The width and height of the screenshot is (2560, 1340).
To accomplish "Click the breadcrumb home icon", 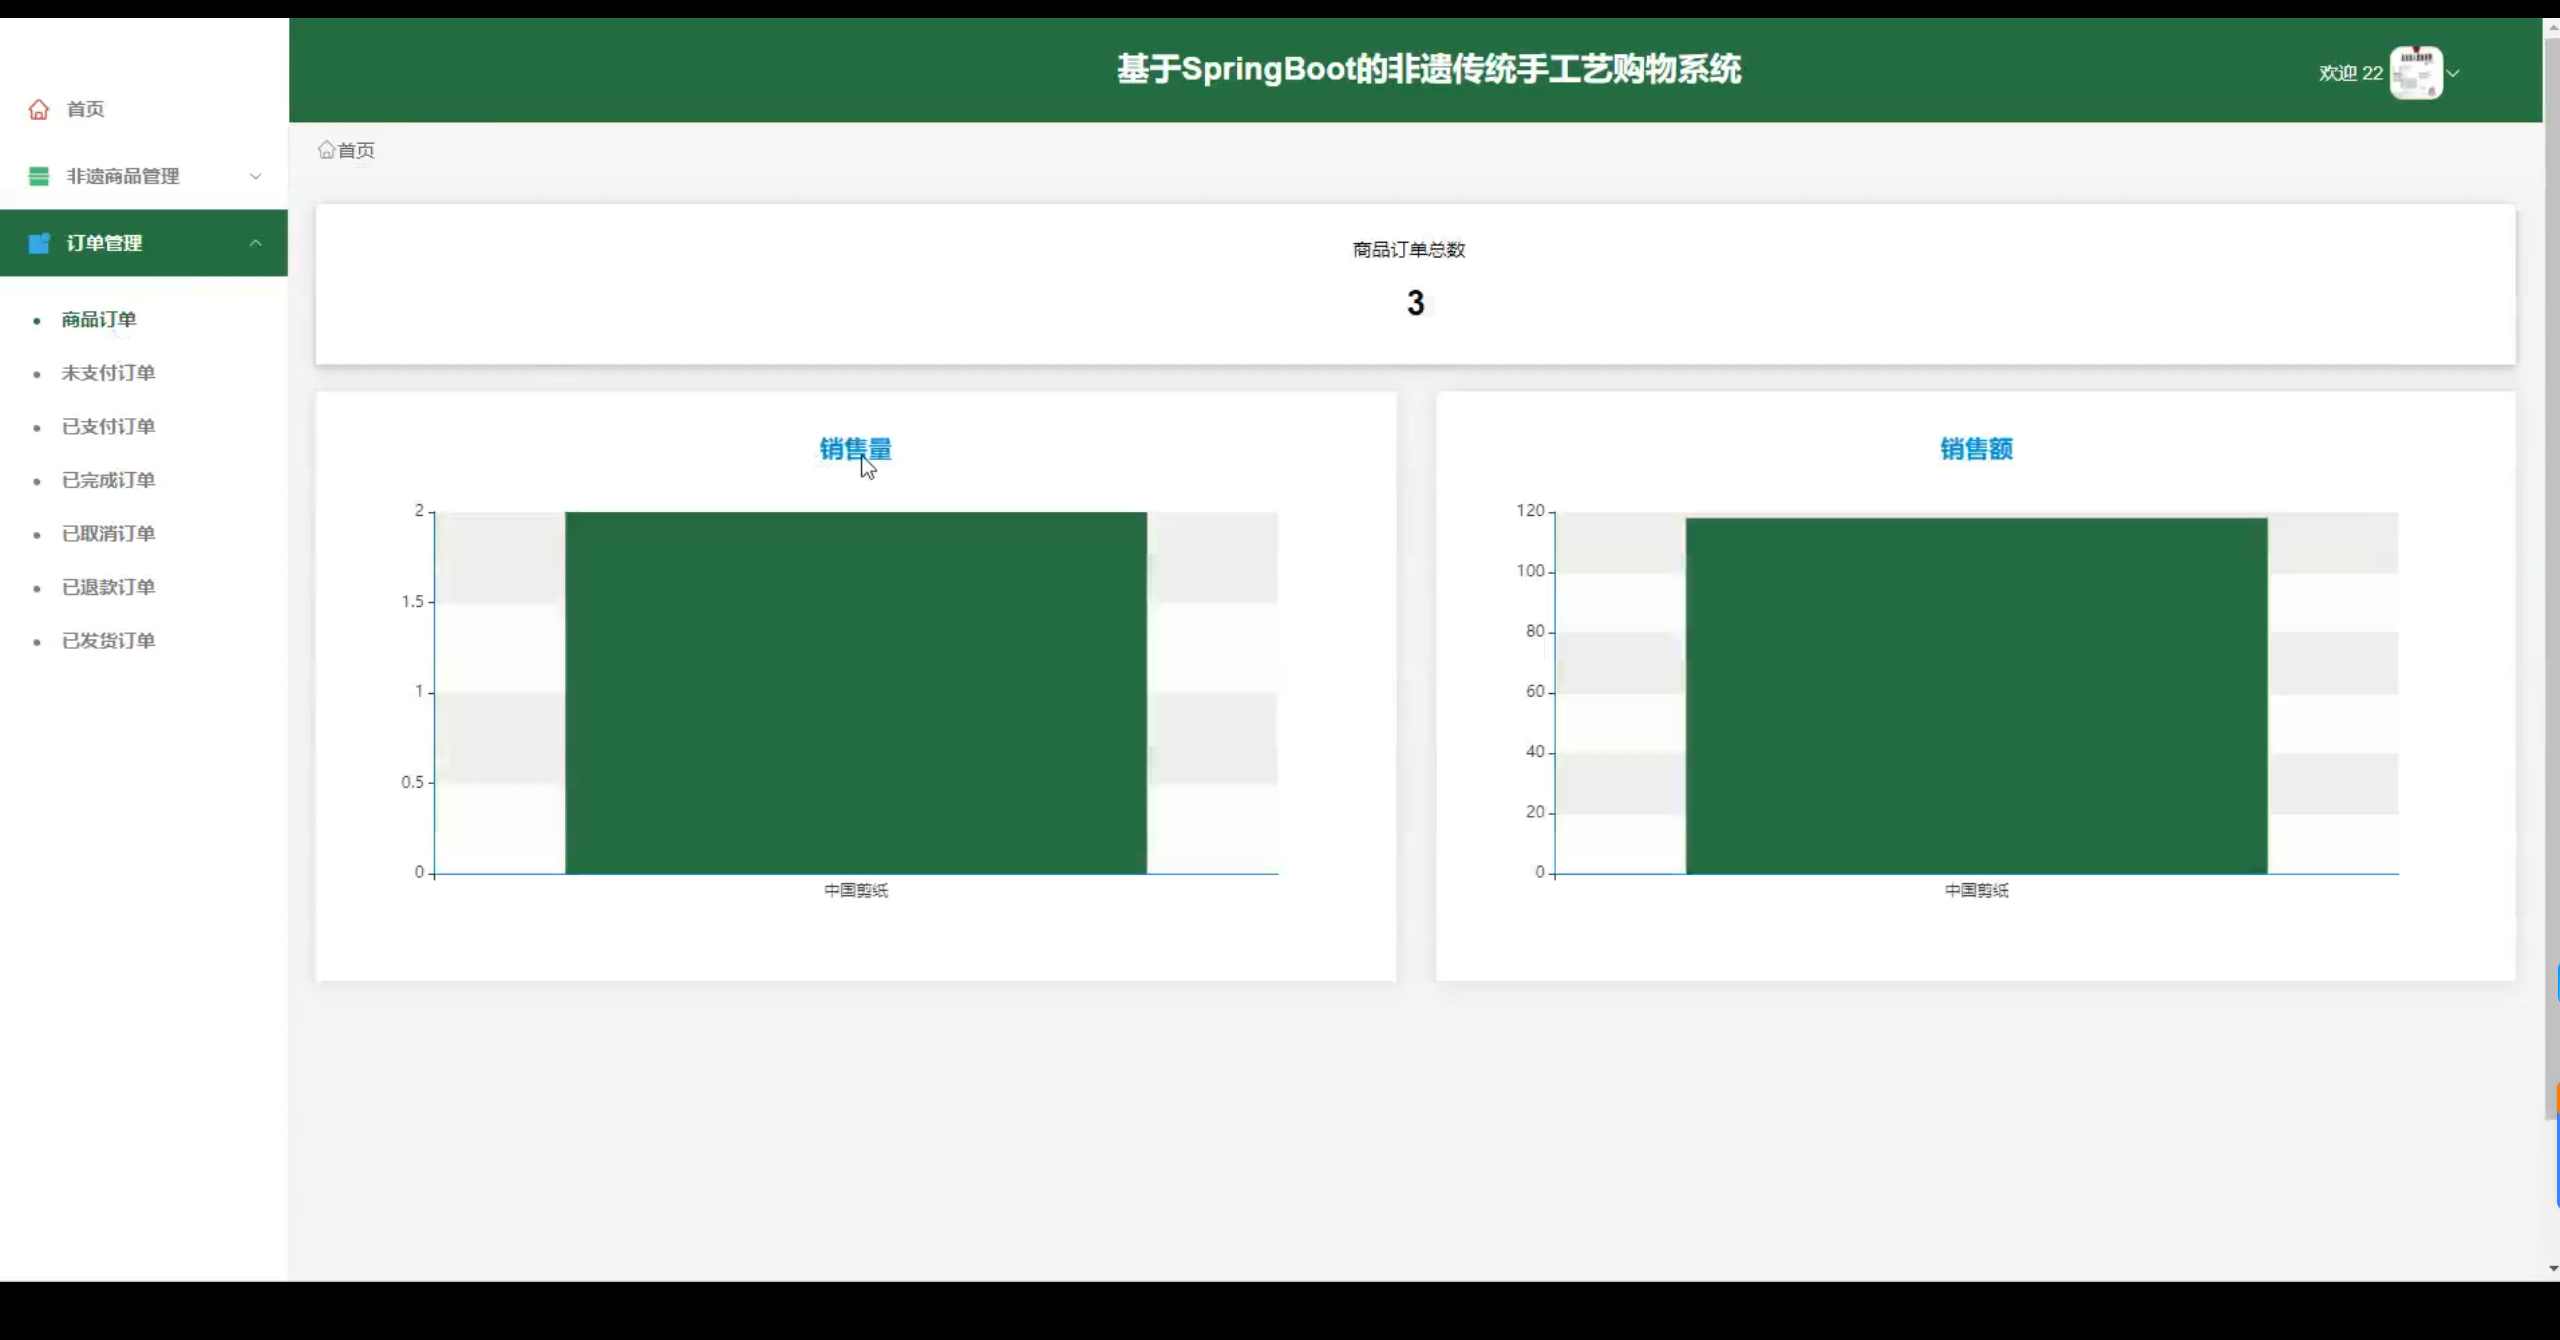I will click(326, 150).
